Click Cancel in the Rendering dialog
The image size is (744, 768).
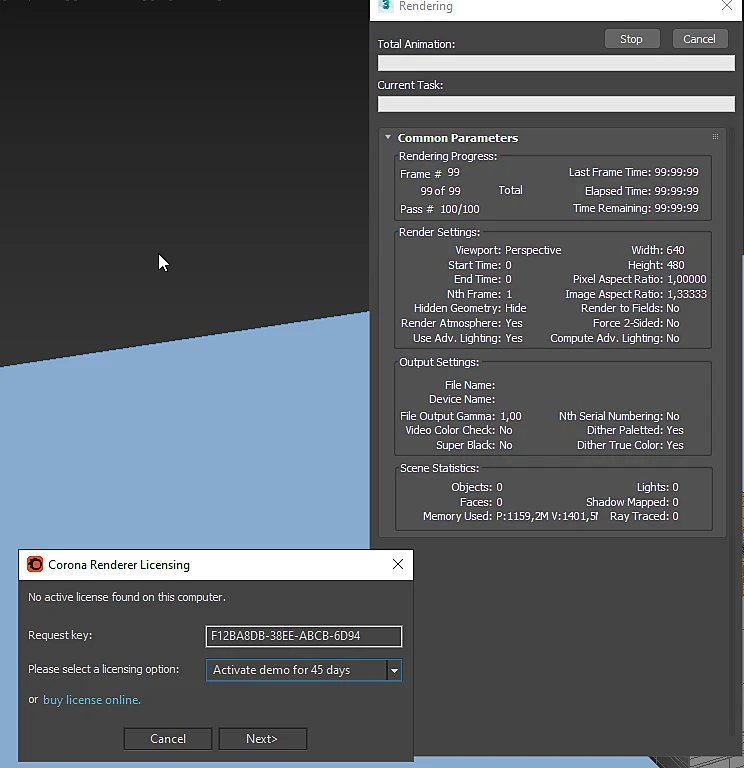click(699, 39)
